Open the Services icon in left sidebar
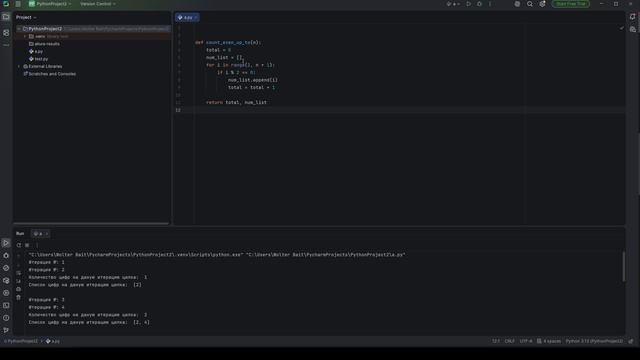The image size is (640, 360). 6,293
